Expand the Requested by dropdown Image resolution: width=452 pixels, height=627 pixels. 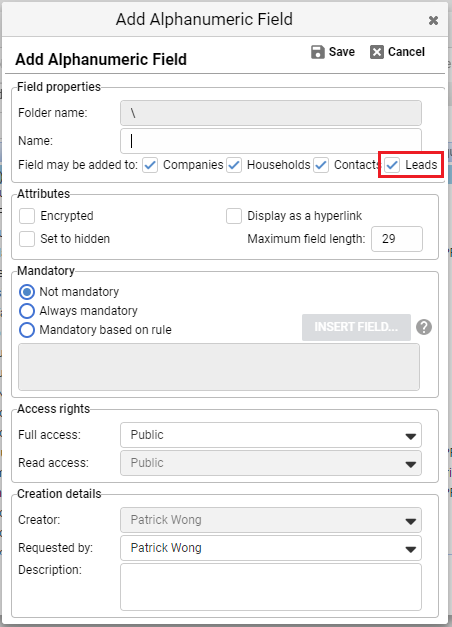(x=271, y=548)
